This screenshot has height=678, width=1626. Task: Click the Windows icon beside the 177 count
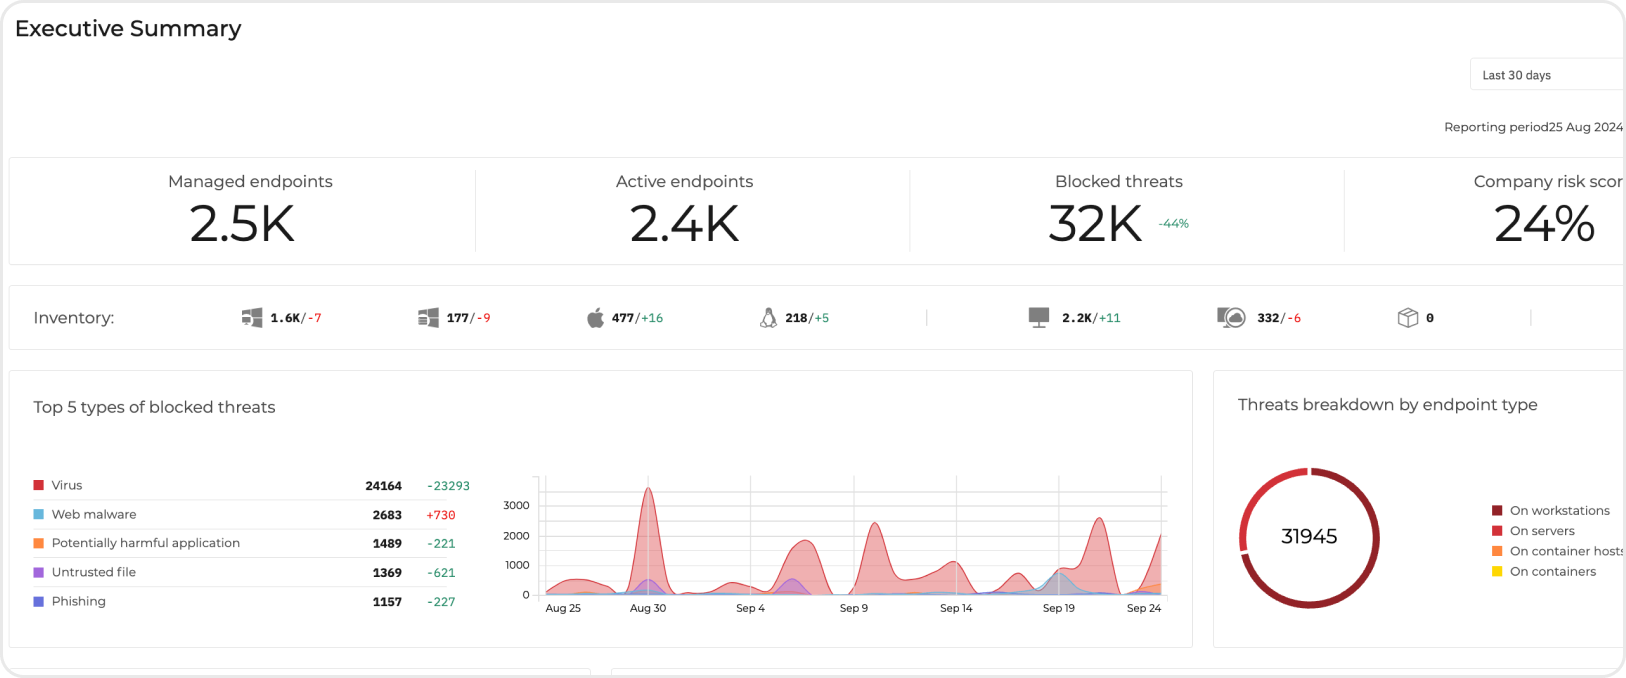428,318
